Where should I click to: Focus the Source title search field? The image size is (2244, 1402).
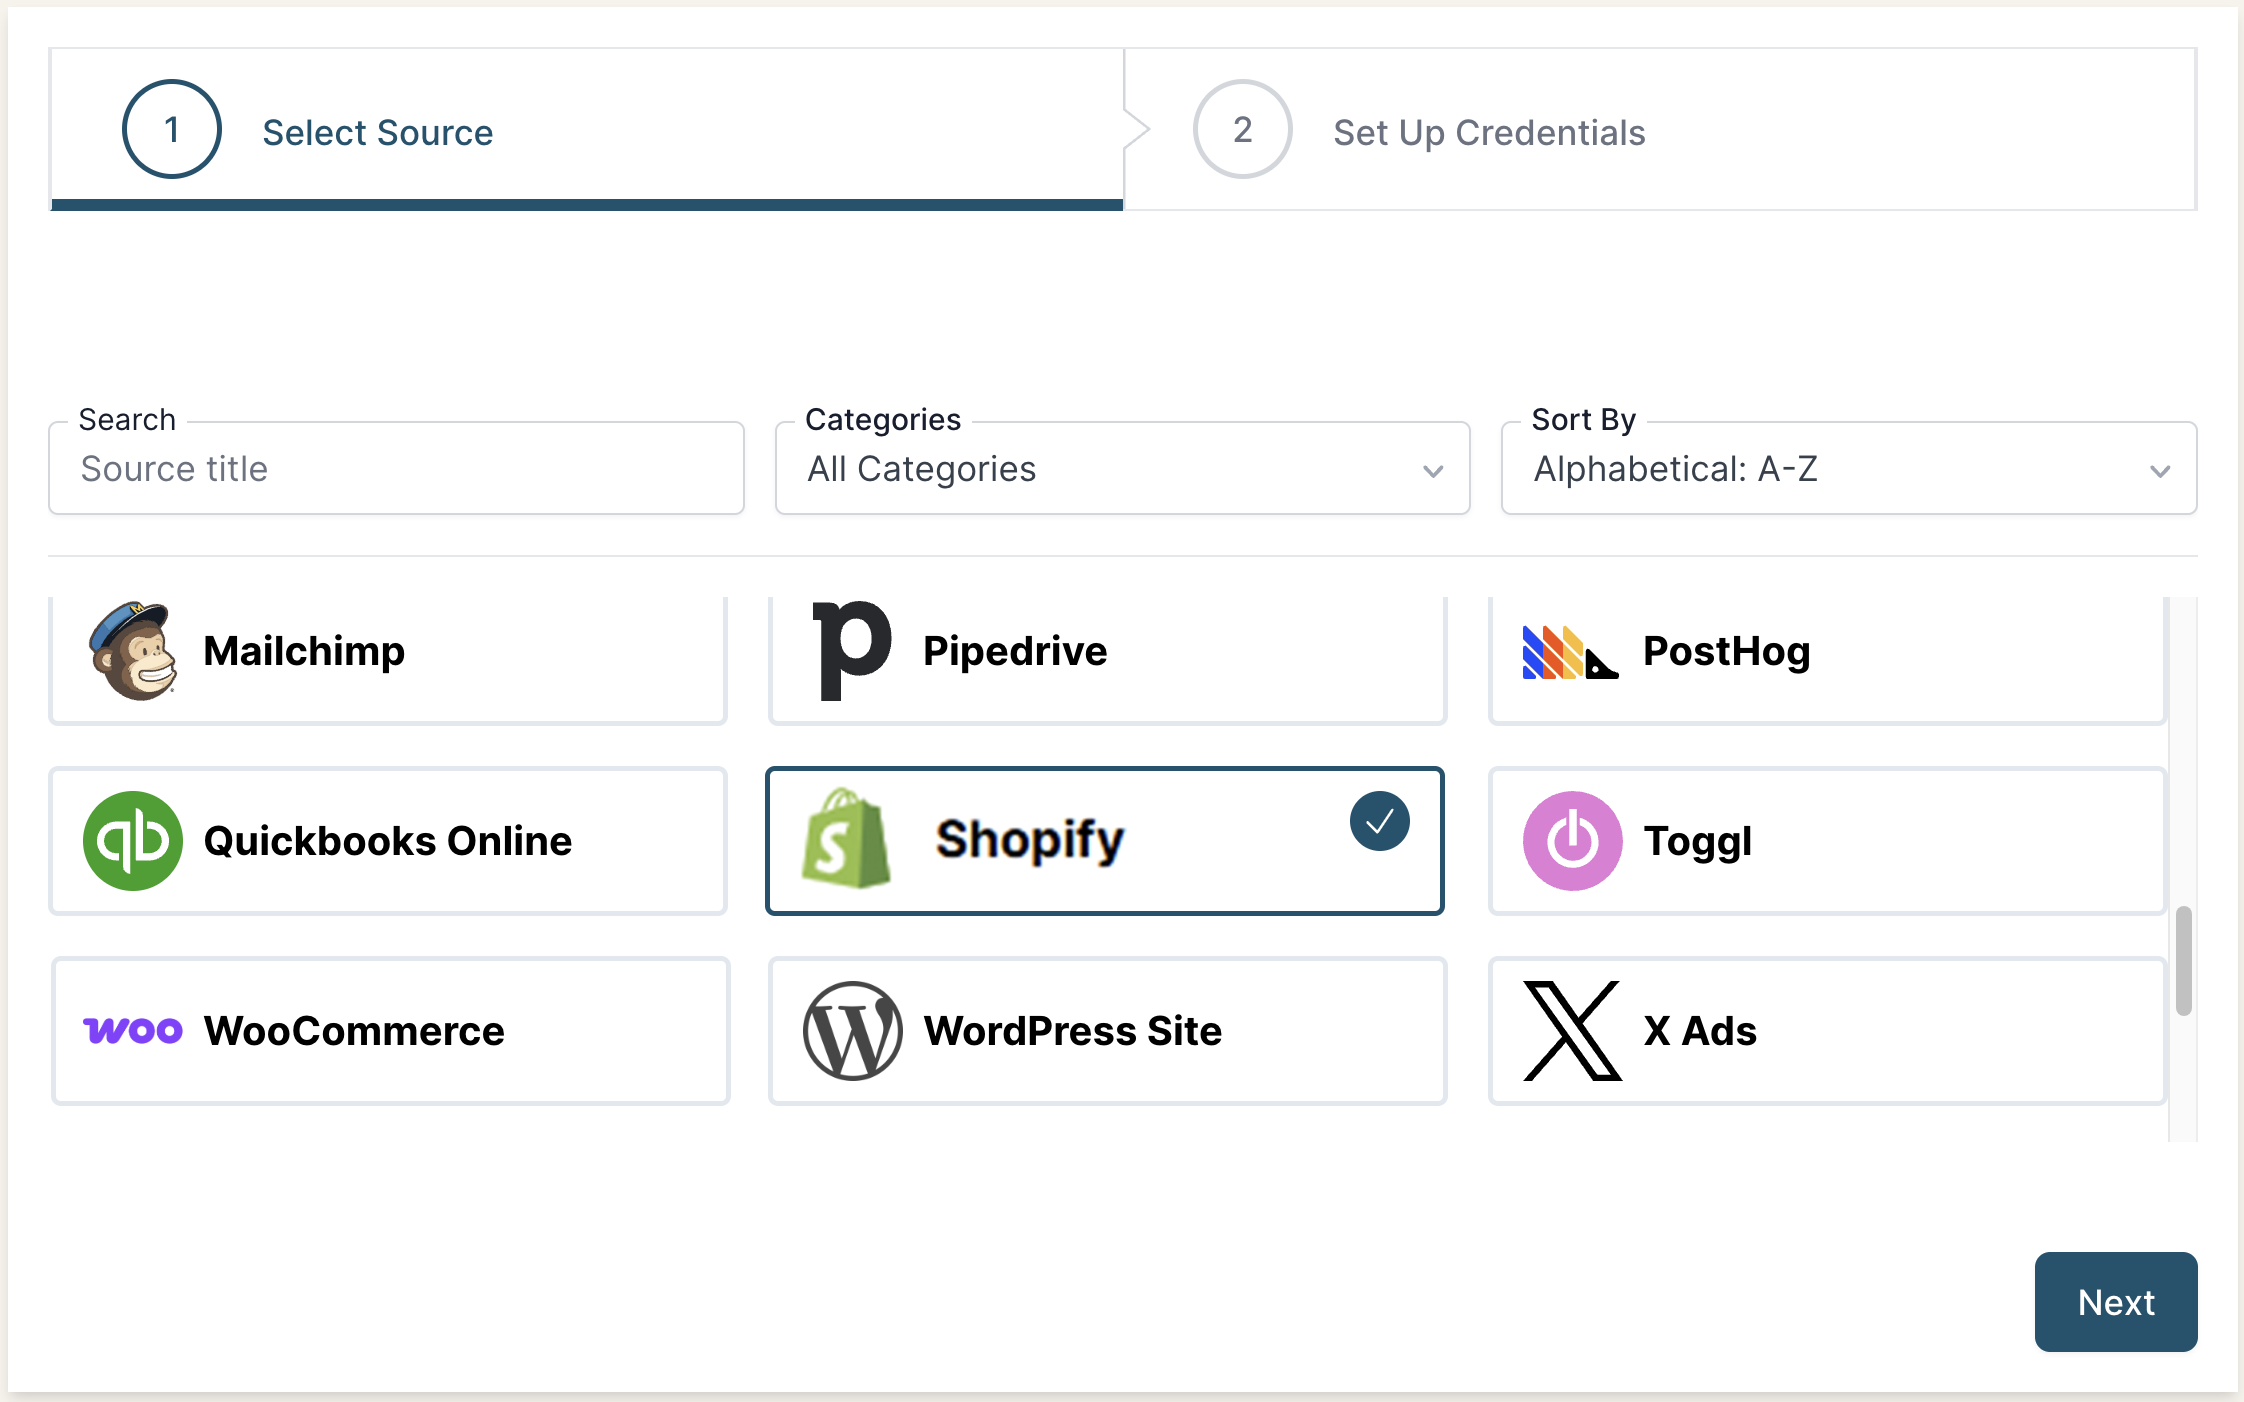396,469
